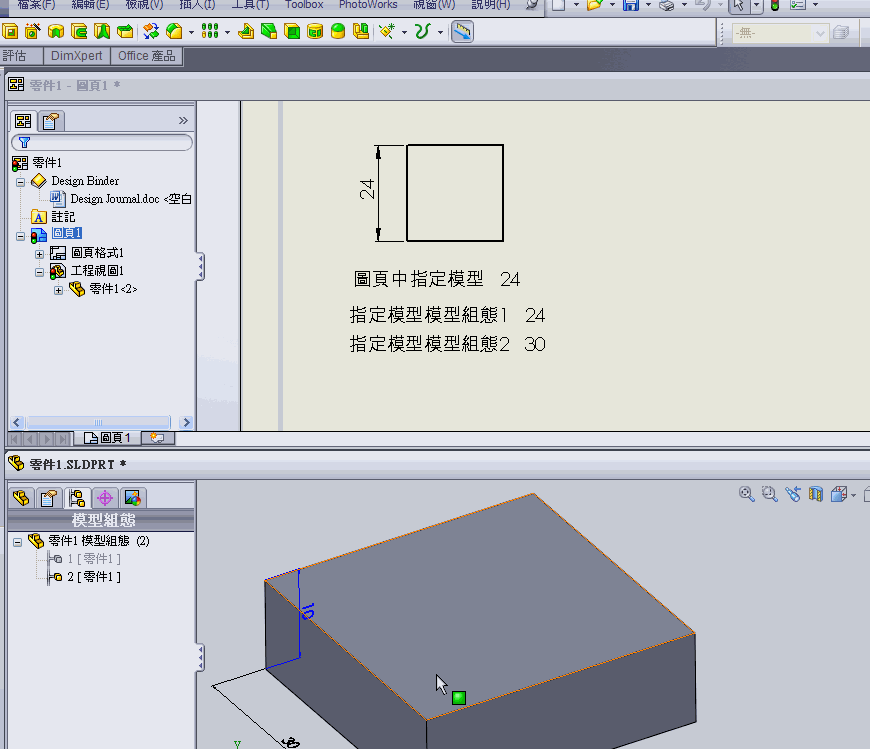
Task: Open the Hole Wizard tool
Action: tap(33, 32)
